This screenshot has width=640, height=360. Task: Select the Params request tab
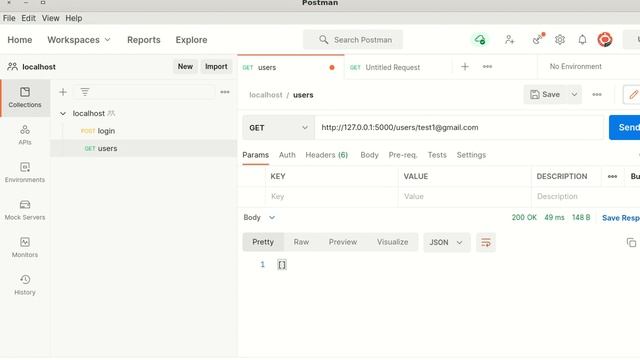click(x=256, y=155)
